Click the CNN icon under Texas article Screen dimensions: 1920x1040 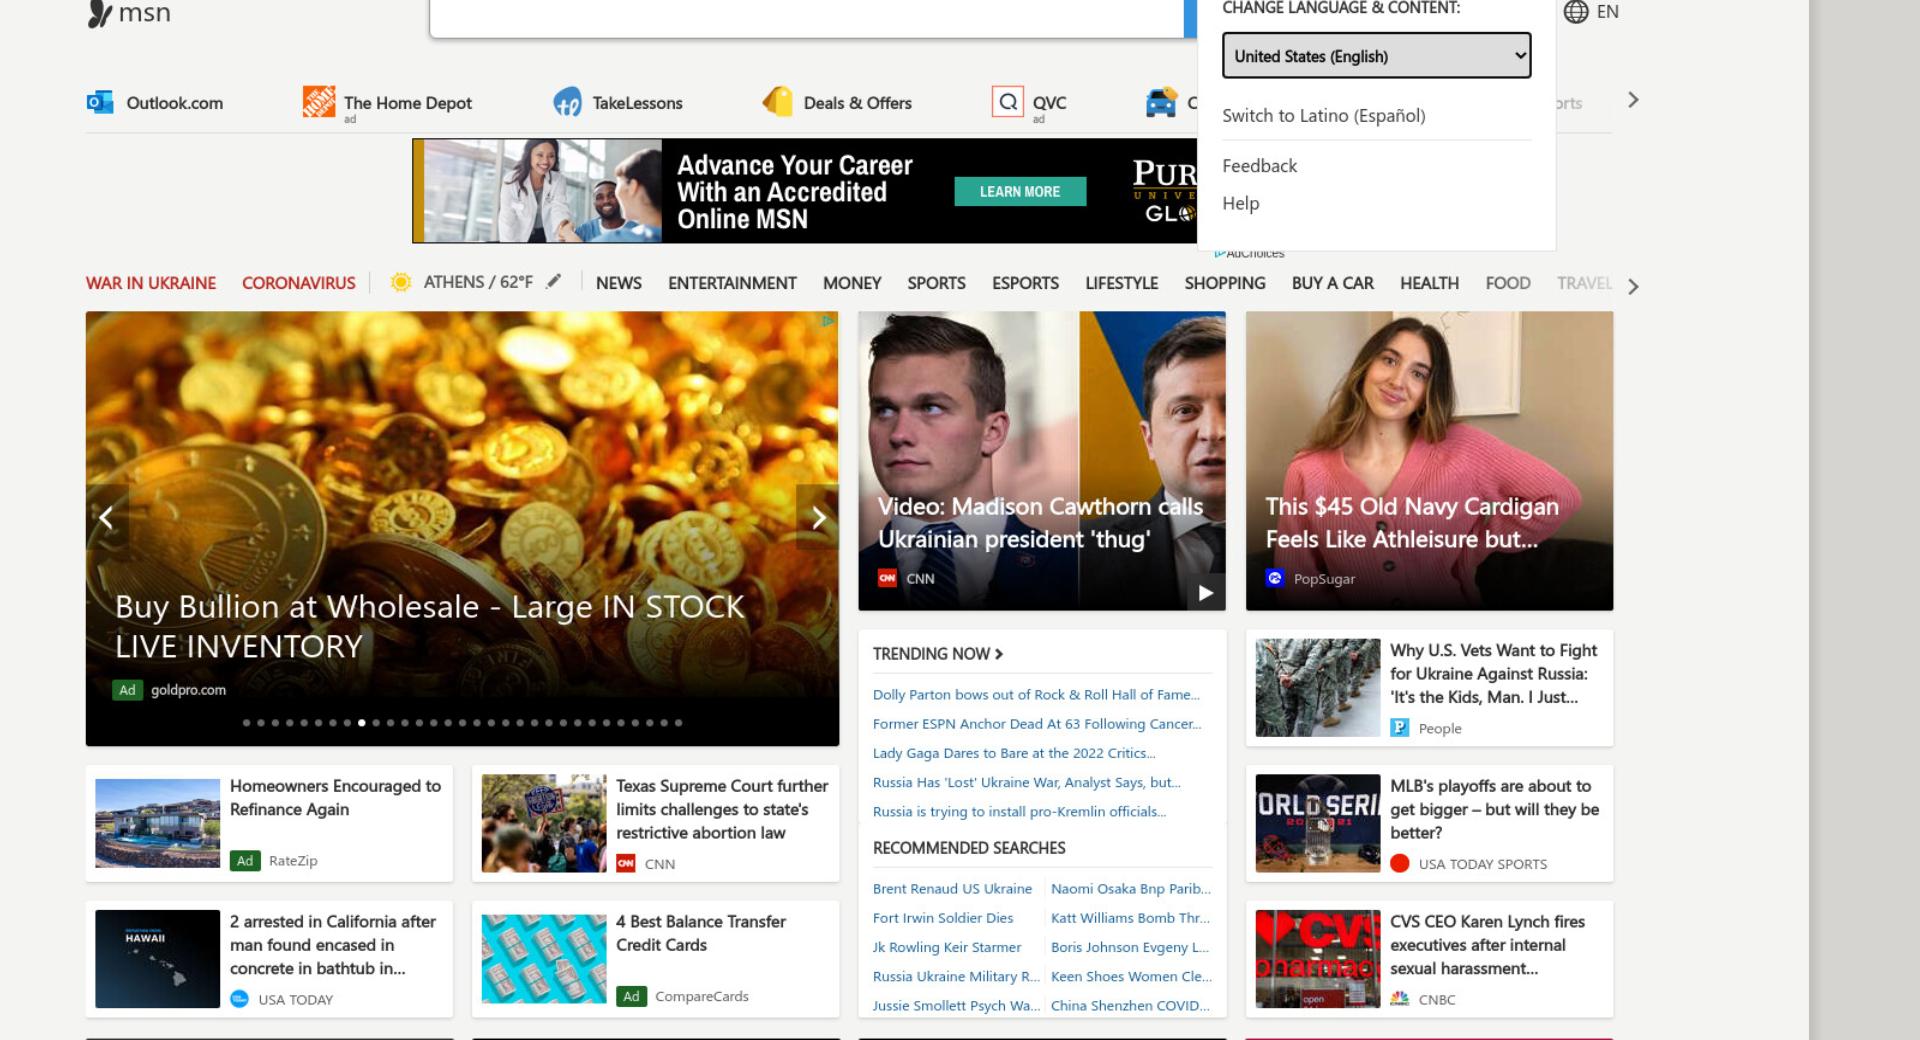(x=626, y=863)
